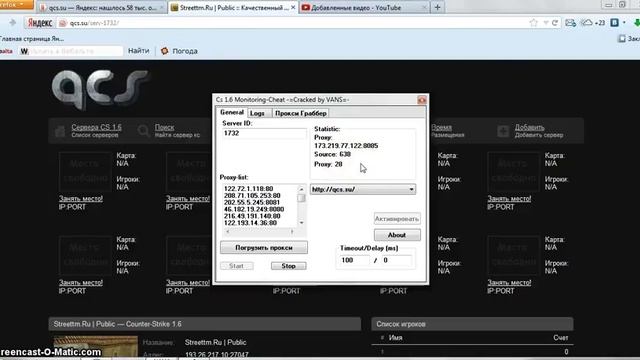
Task: Click the Найти search button
Action: tap(139, 51)
